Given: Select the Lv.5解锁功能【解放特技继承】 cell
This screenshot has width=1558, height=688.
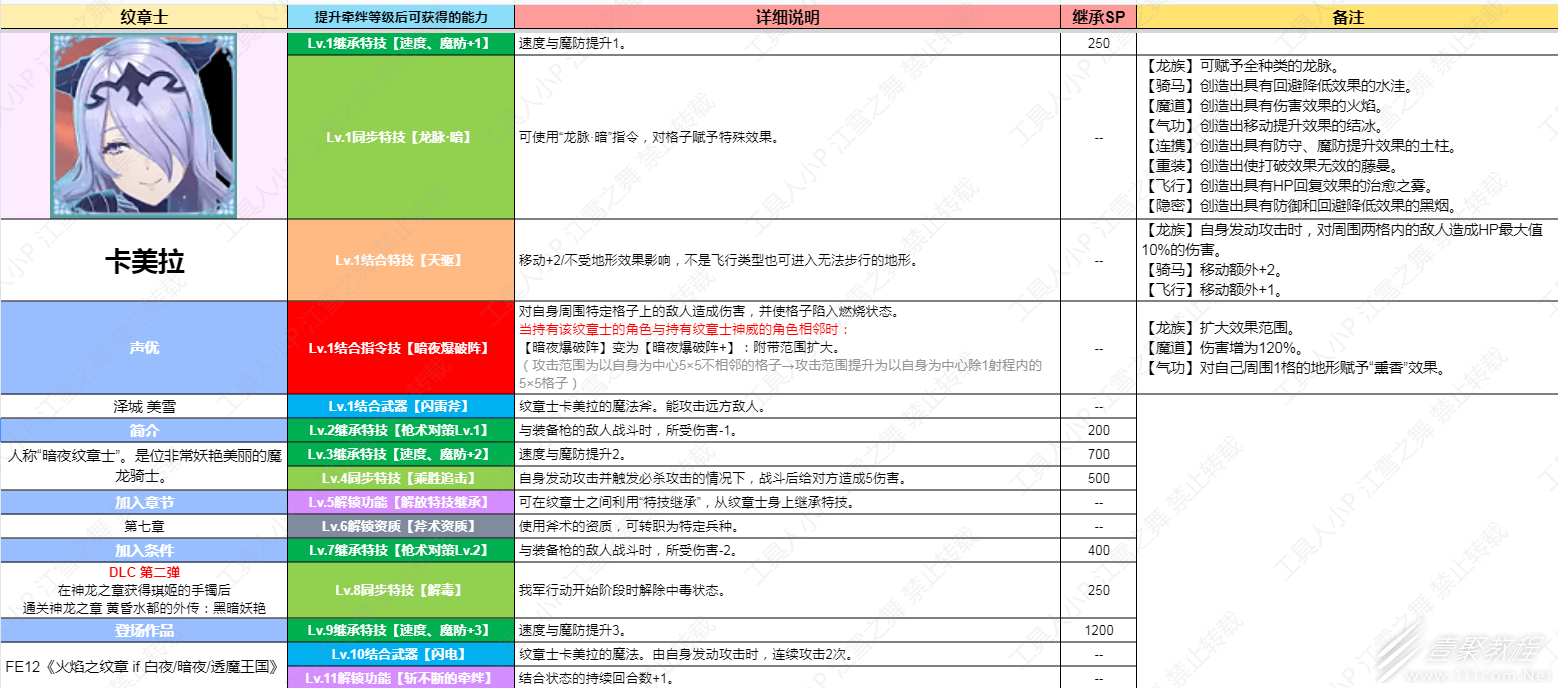Looking at the screenshot, I should tap(401, 502).
